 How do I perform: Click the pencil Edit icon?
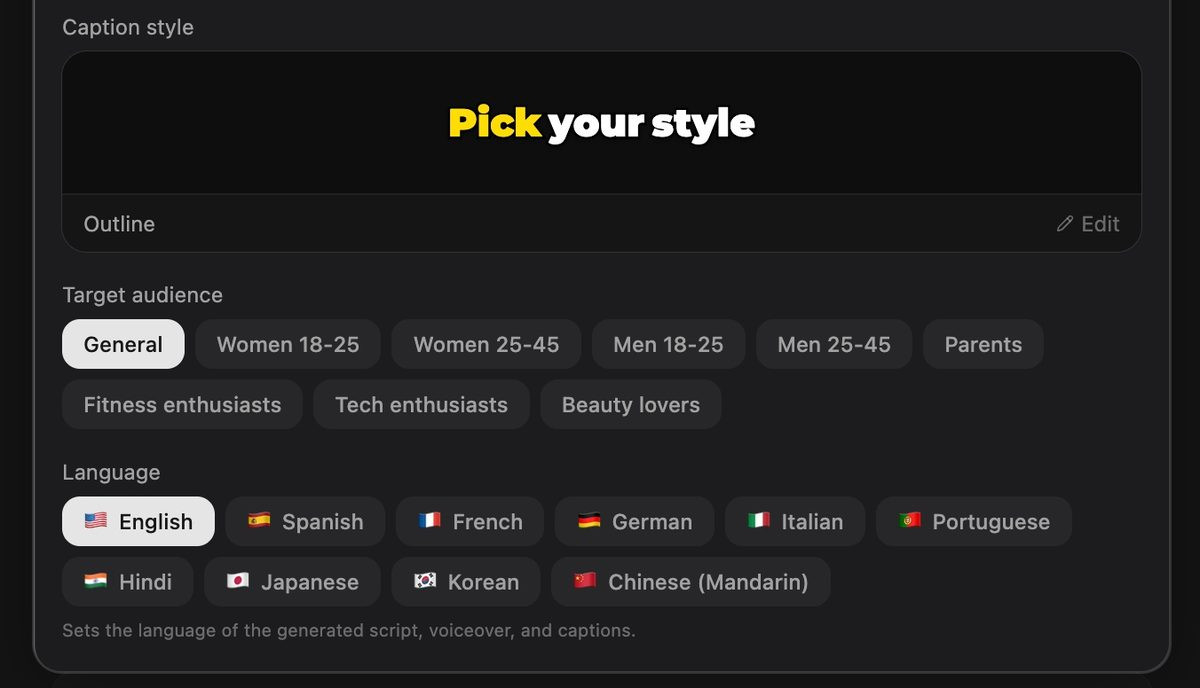1065,224
